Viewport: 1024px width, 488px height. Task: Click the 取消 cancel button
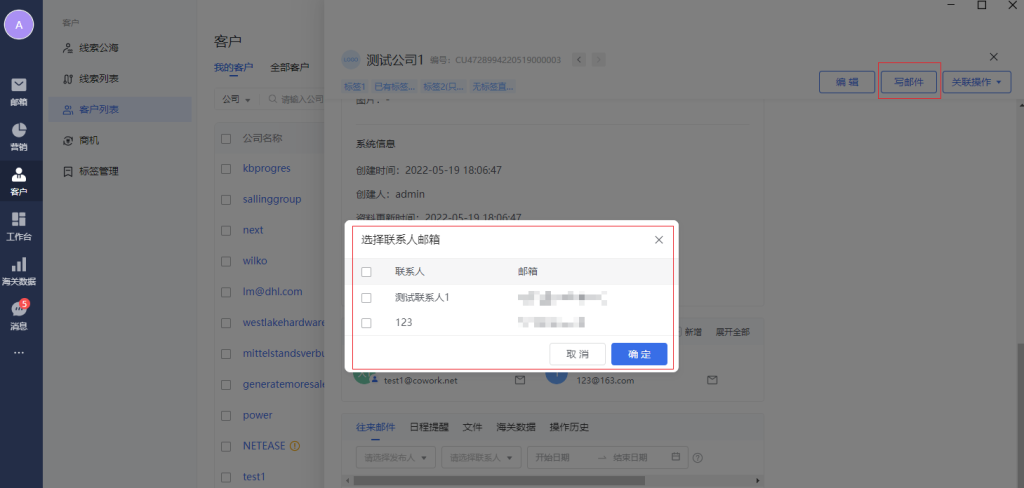[577, 354]
